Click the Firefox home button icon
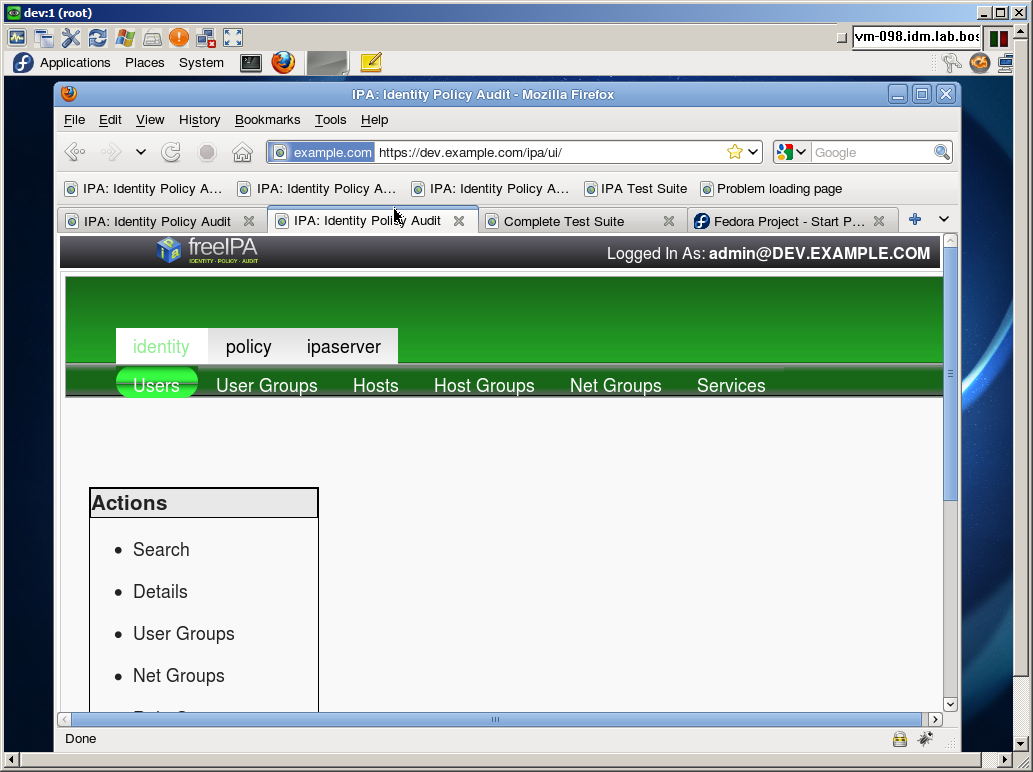The height and width of the screenshot is (772, 1033). click(241, 153)
